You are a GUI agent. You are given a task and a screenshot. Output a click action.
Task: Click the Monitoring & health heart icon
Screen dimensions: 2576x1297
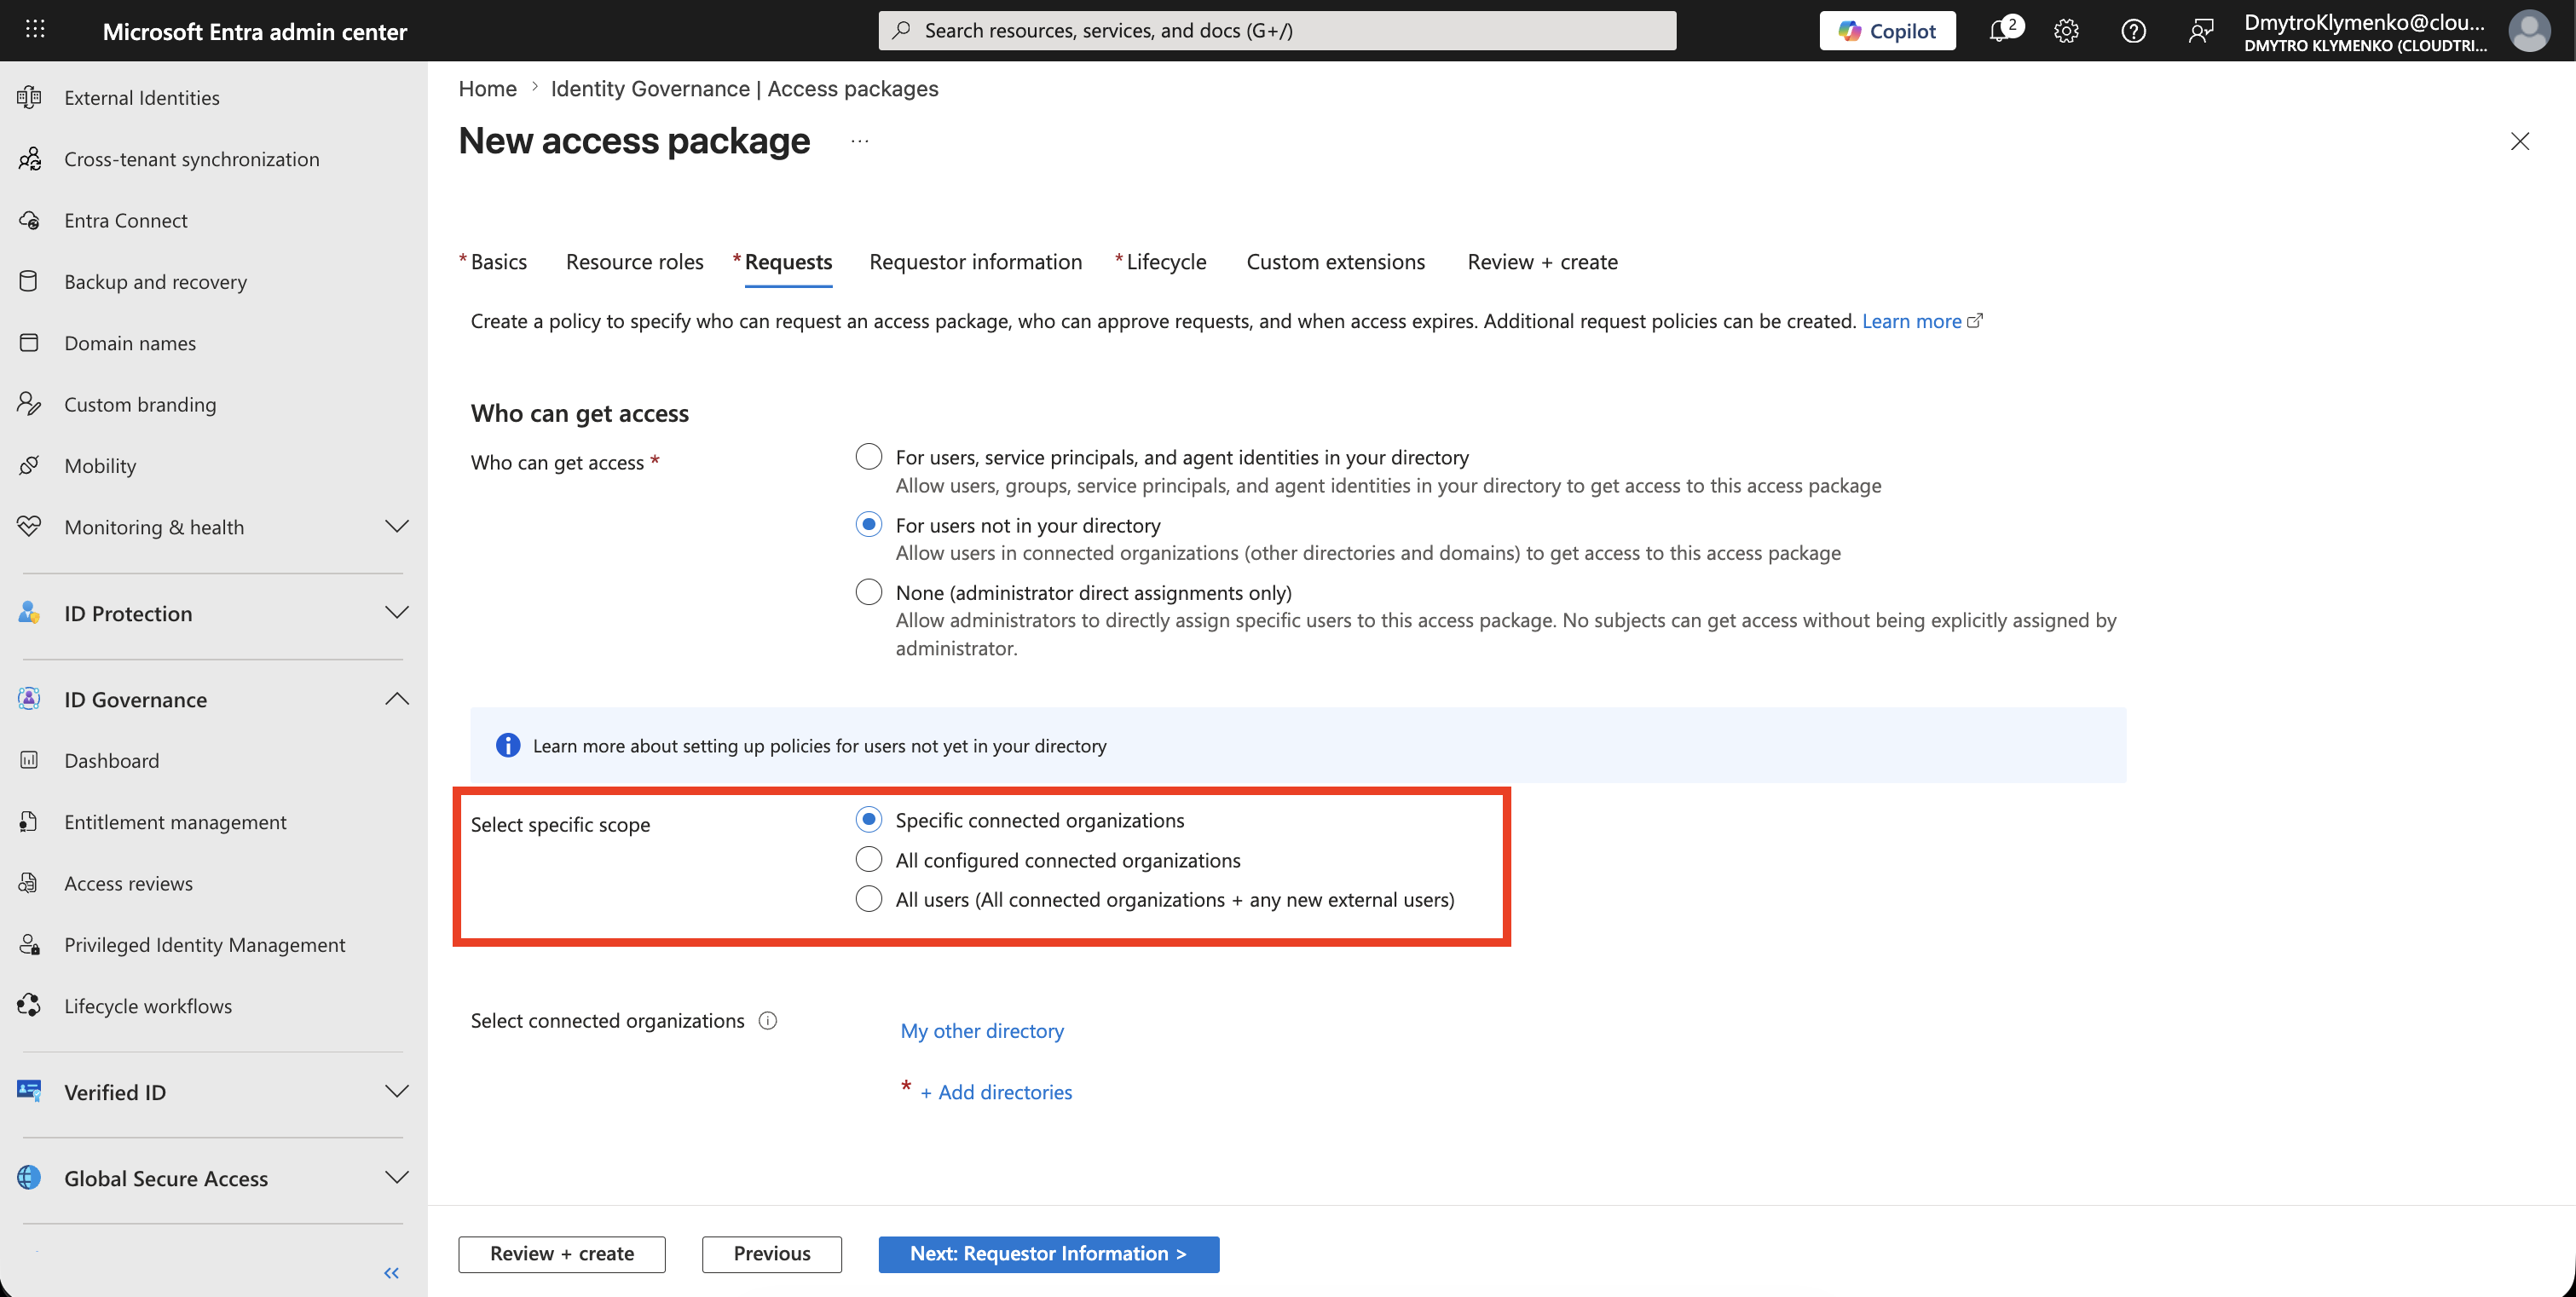coord(29,526)
